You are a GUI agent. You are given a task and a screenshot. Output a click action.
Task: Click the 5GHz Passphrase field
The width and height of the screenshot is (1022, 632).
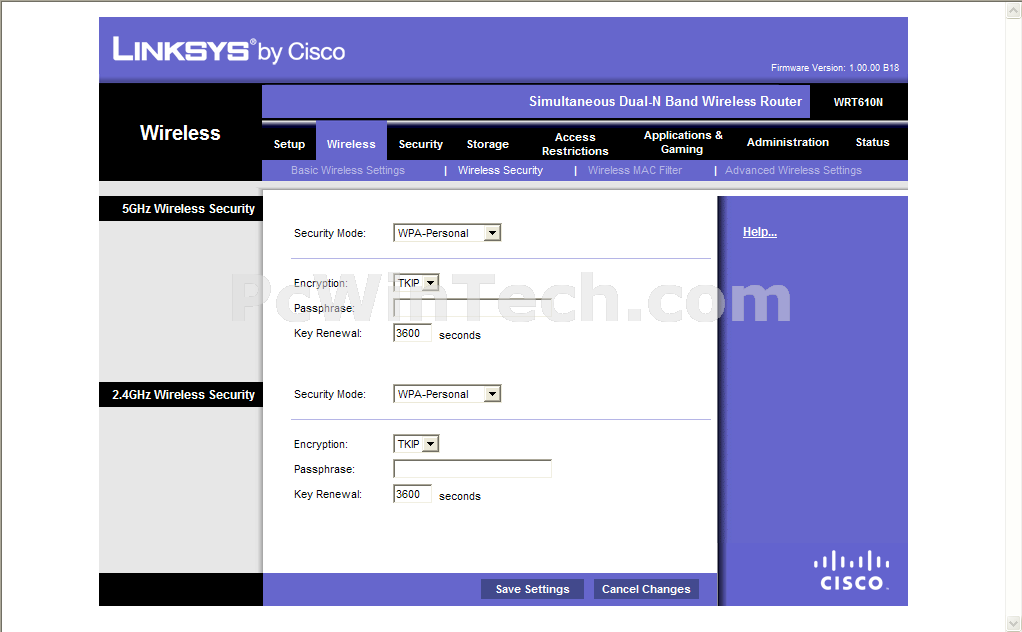pos(473,308)
